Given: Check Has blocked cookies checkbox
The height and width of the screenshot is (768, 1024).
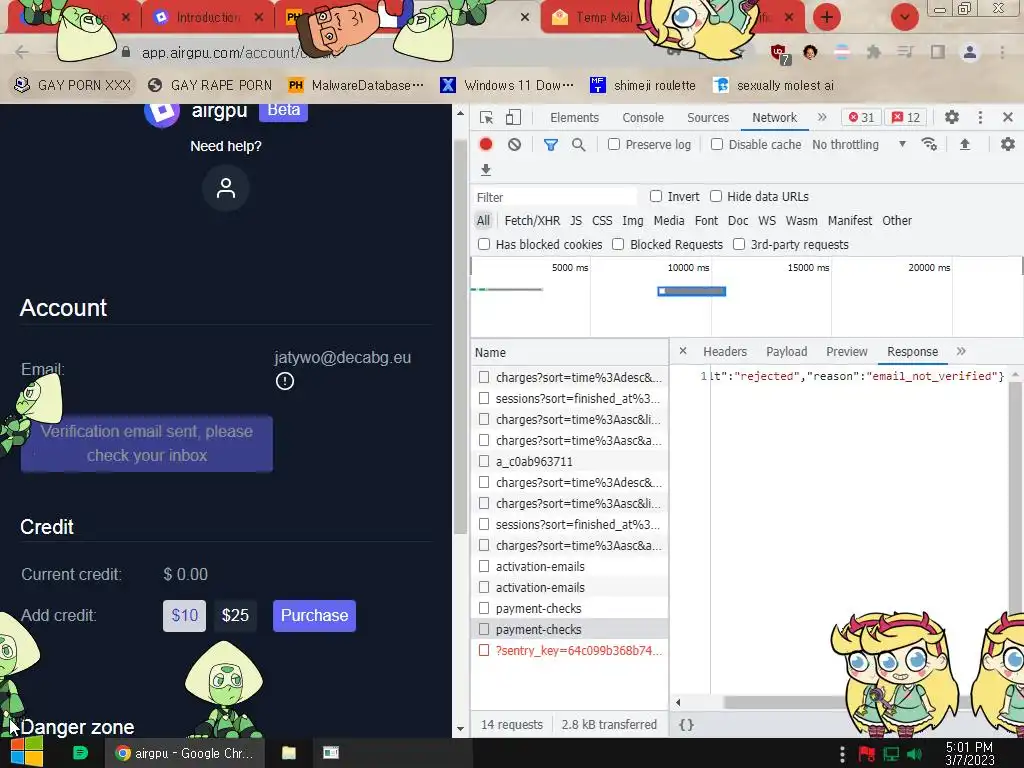Looking at the screenshot, I should click(x=484, y=244).
